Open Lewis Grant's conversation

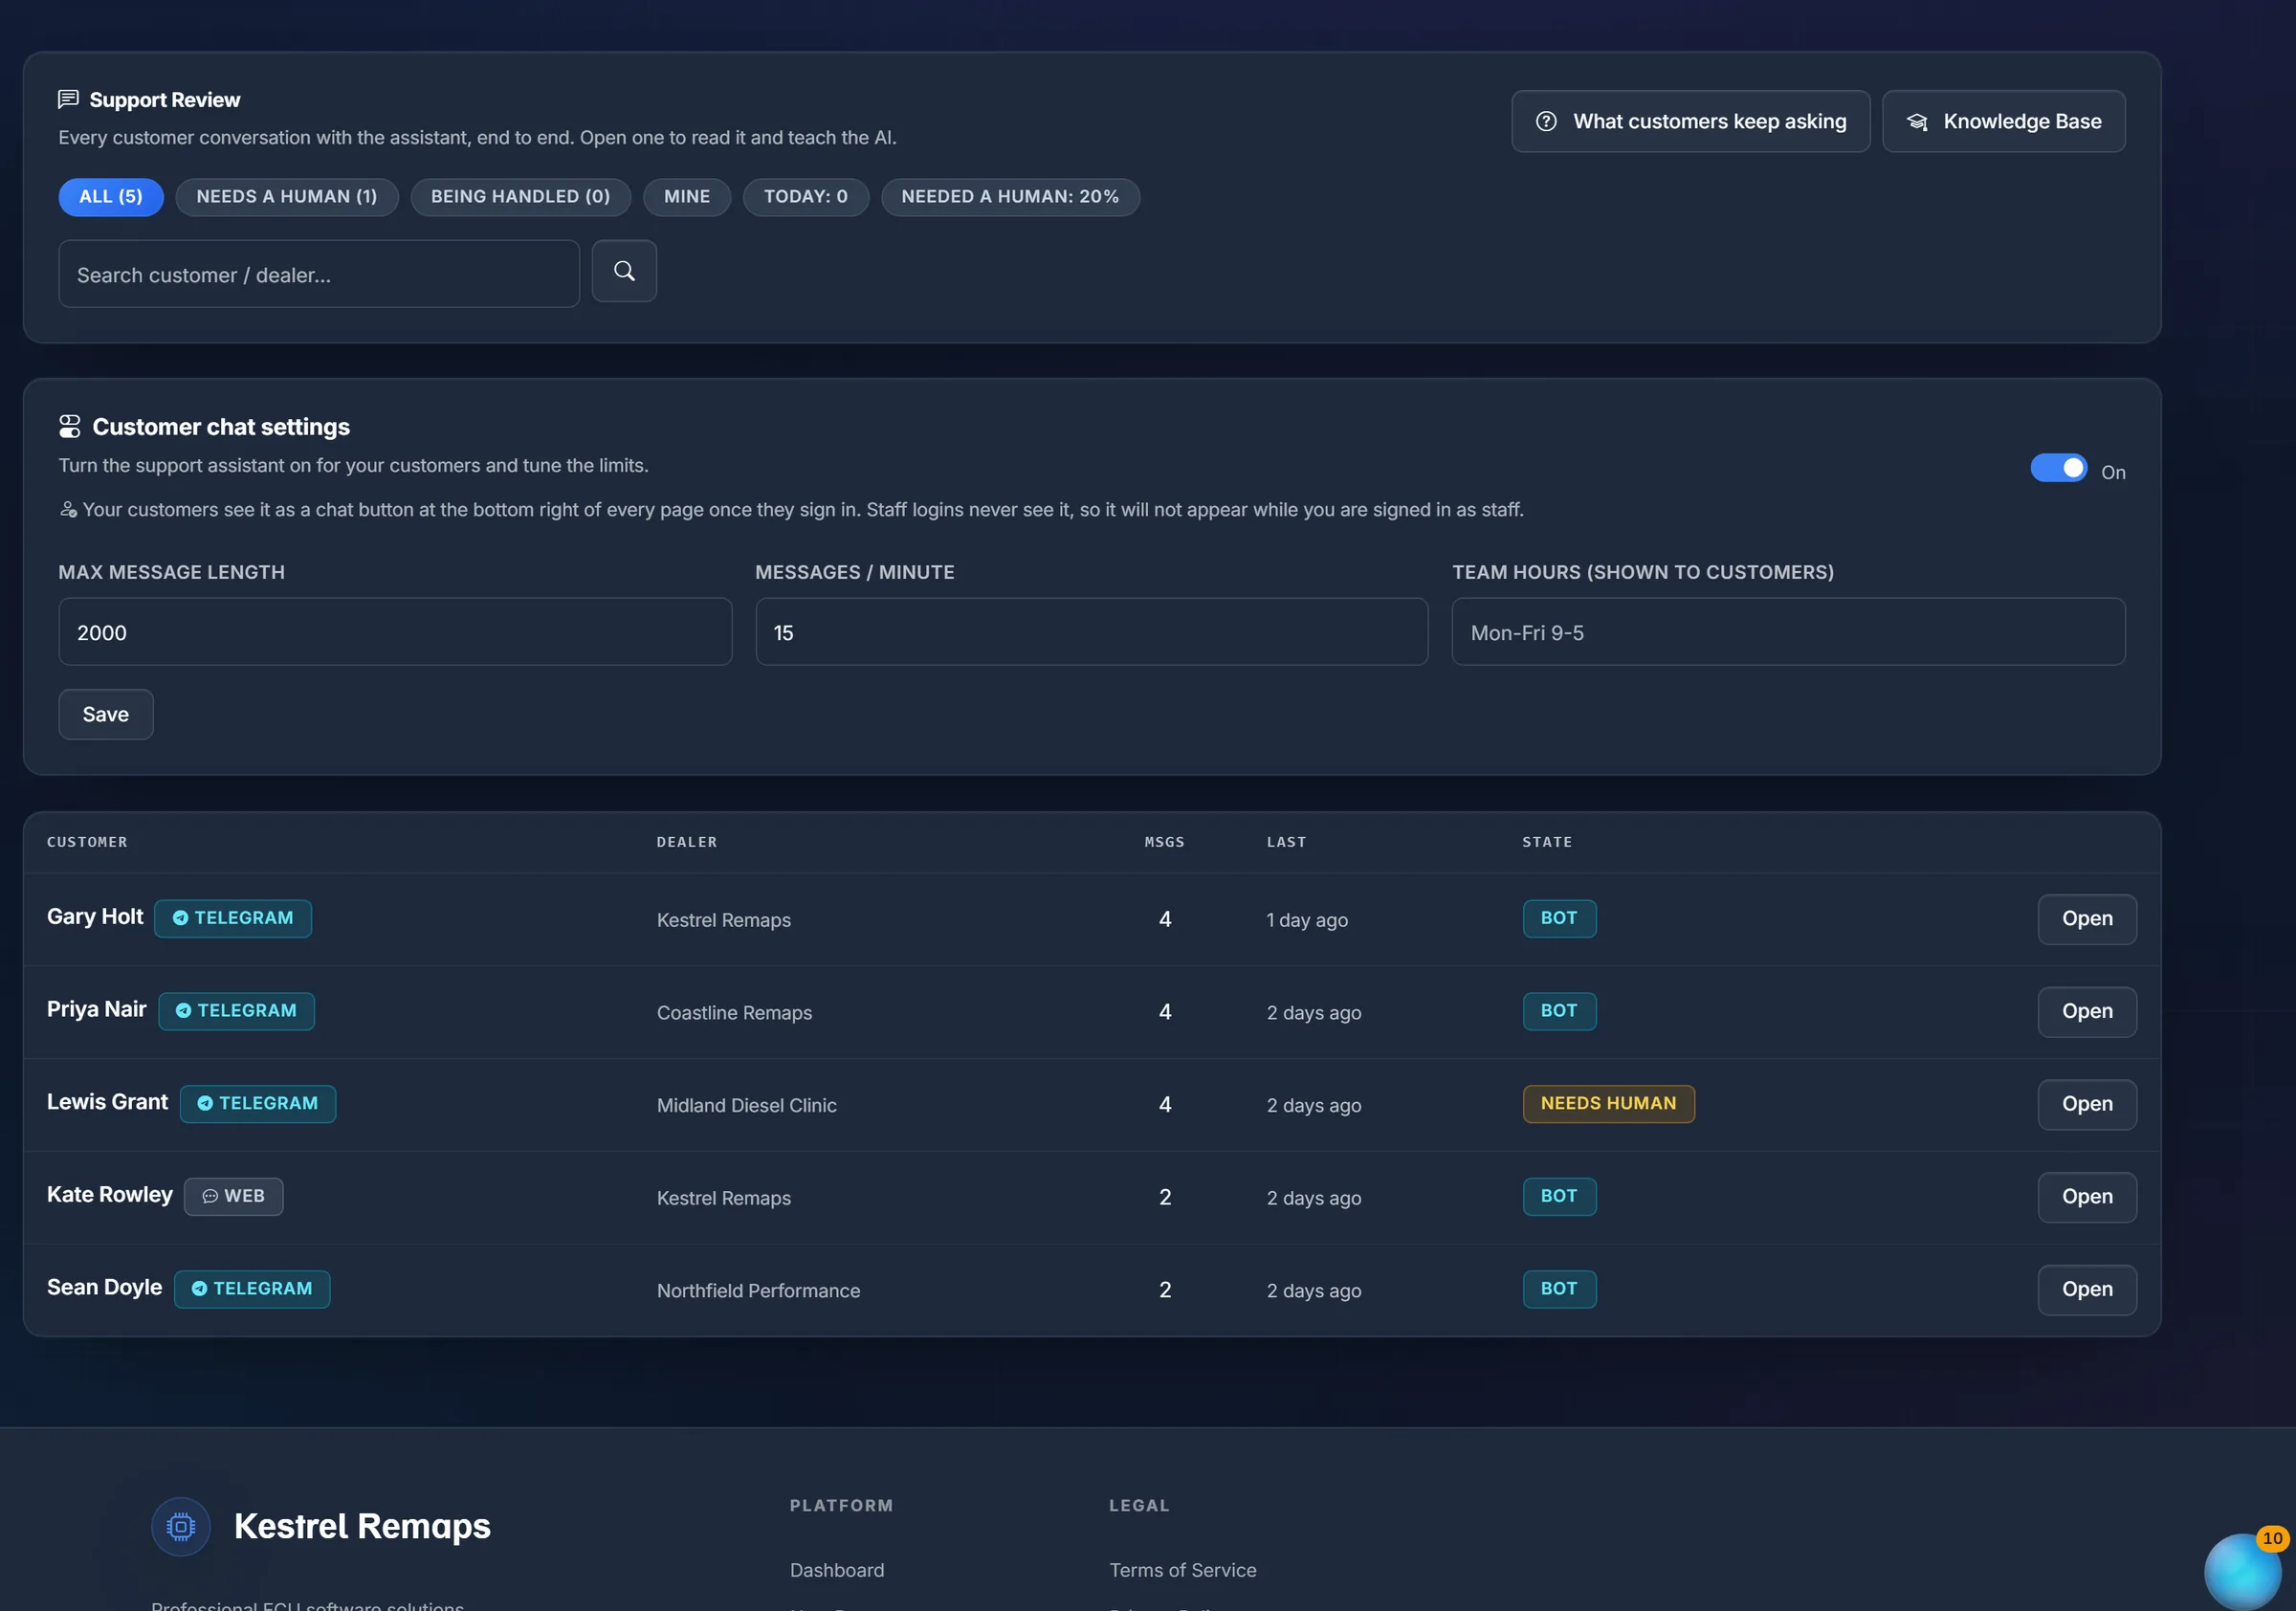[x=2087, y=1104]
